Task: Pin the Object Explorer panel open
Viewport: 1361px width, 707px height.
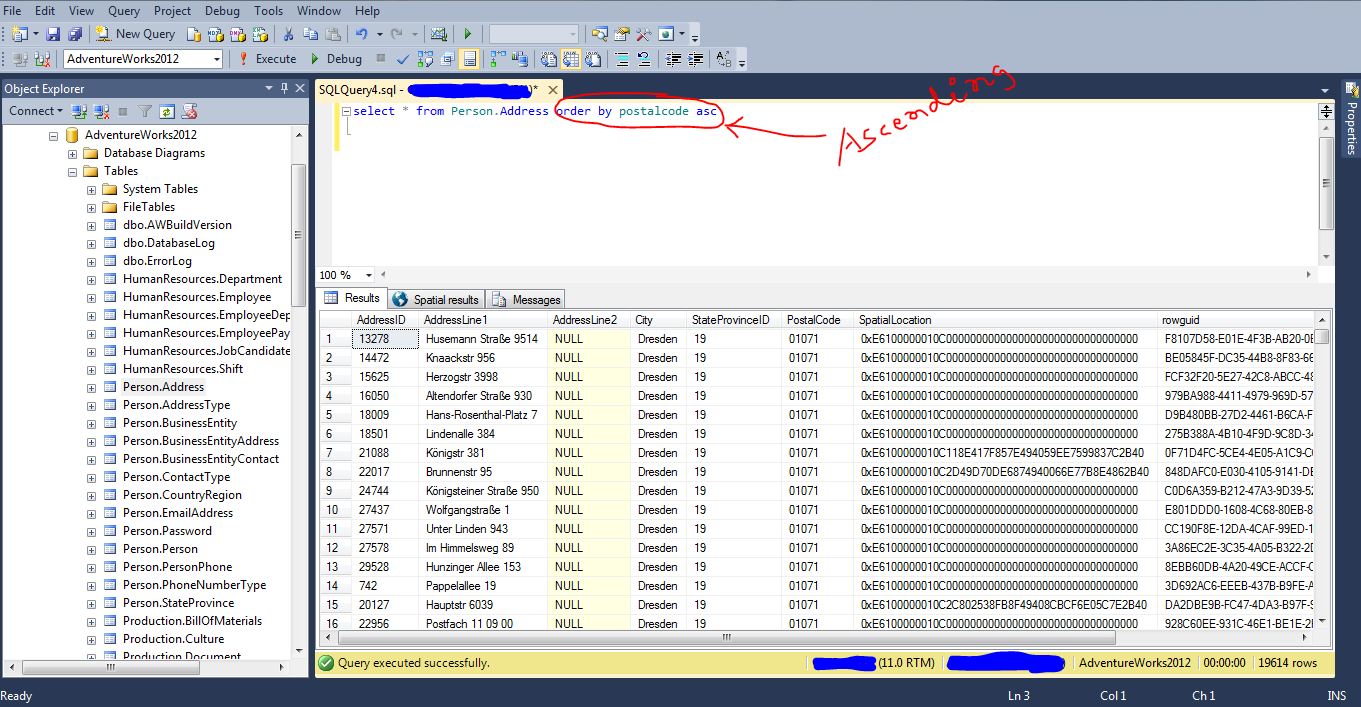Action: click(x=284, y=88)
